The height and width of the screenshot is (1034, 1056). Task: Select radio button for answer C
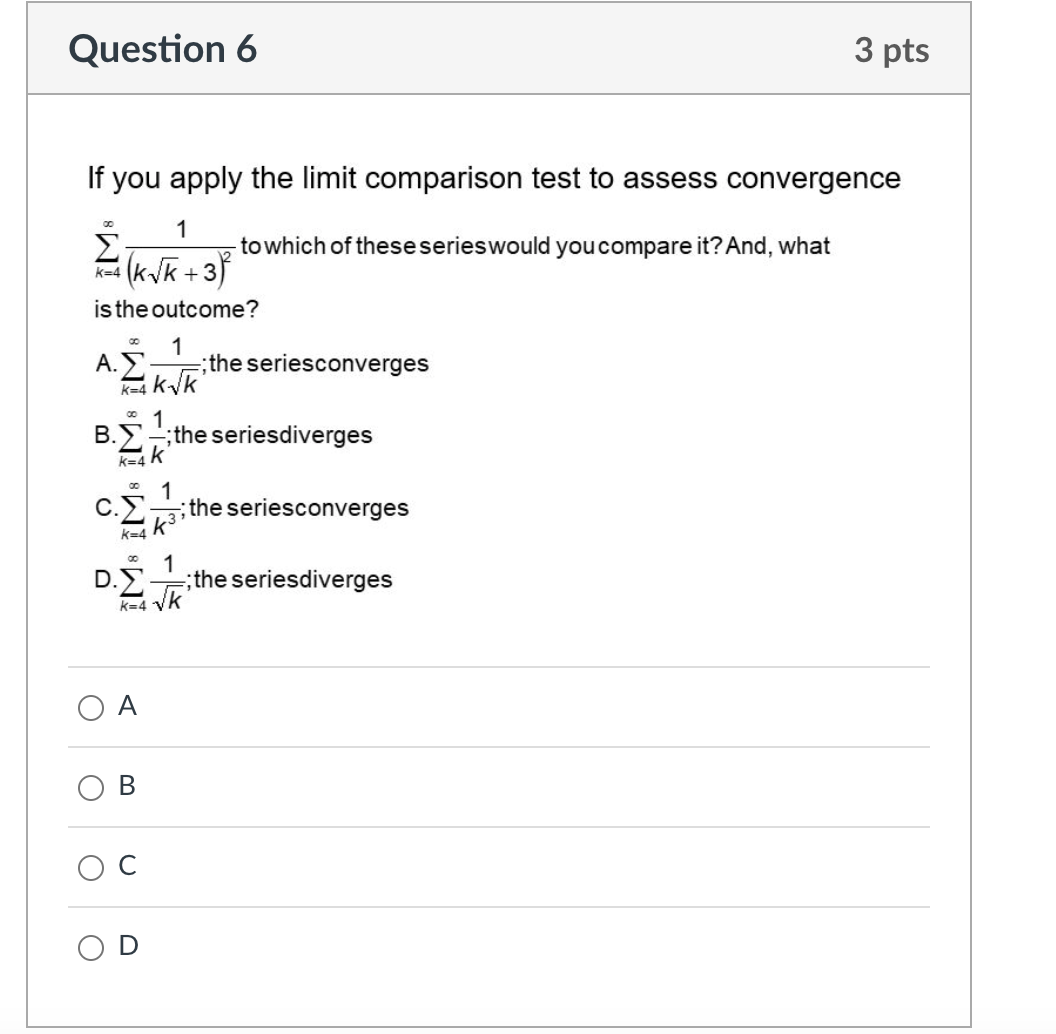pyautogui.click(x=89, y=868)
